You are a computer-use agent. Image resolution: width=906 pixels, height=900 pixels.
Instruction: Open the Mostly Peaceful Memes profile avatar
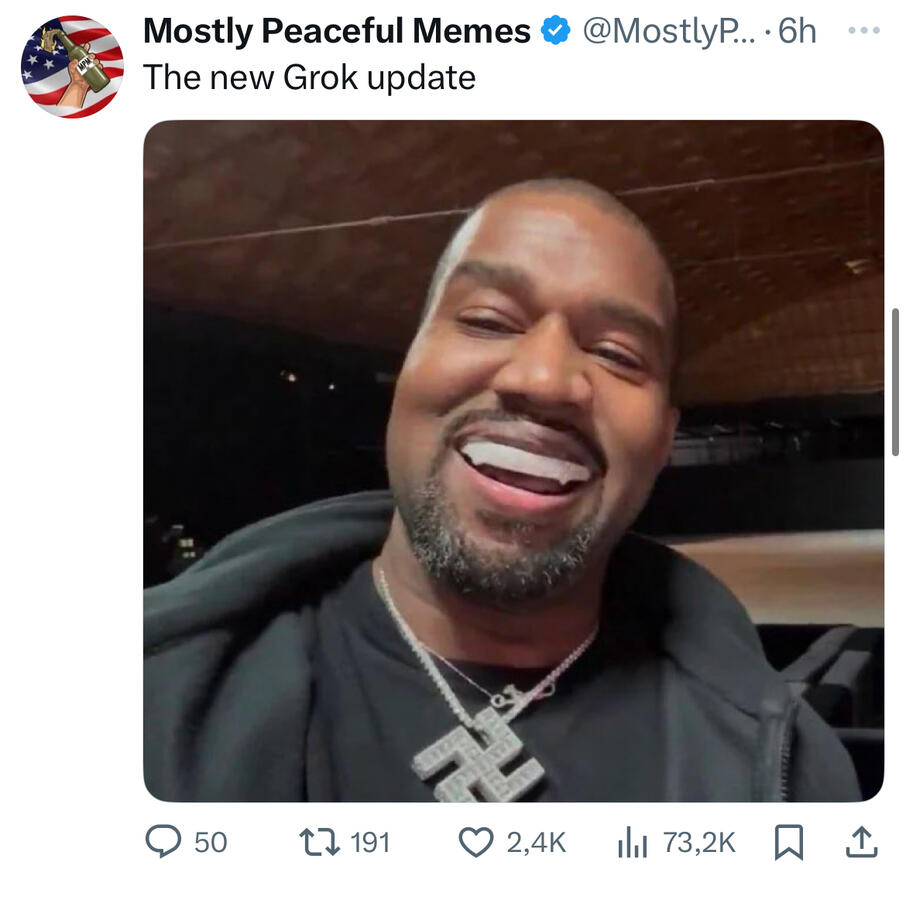(72, 67)
